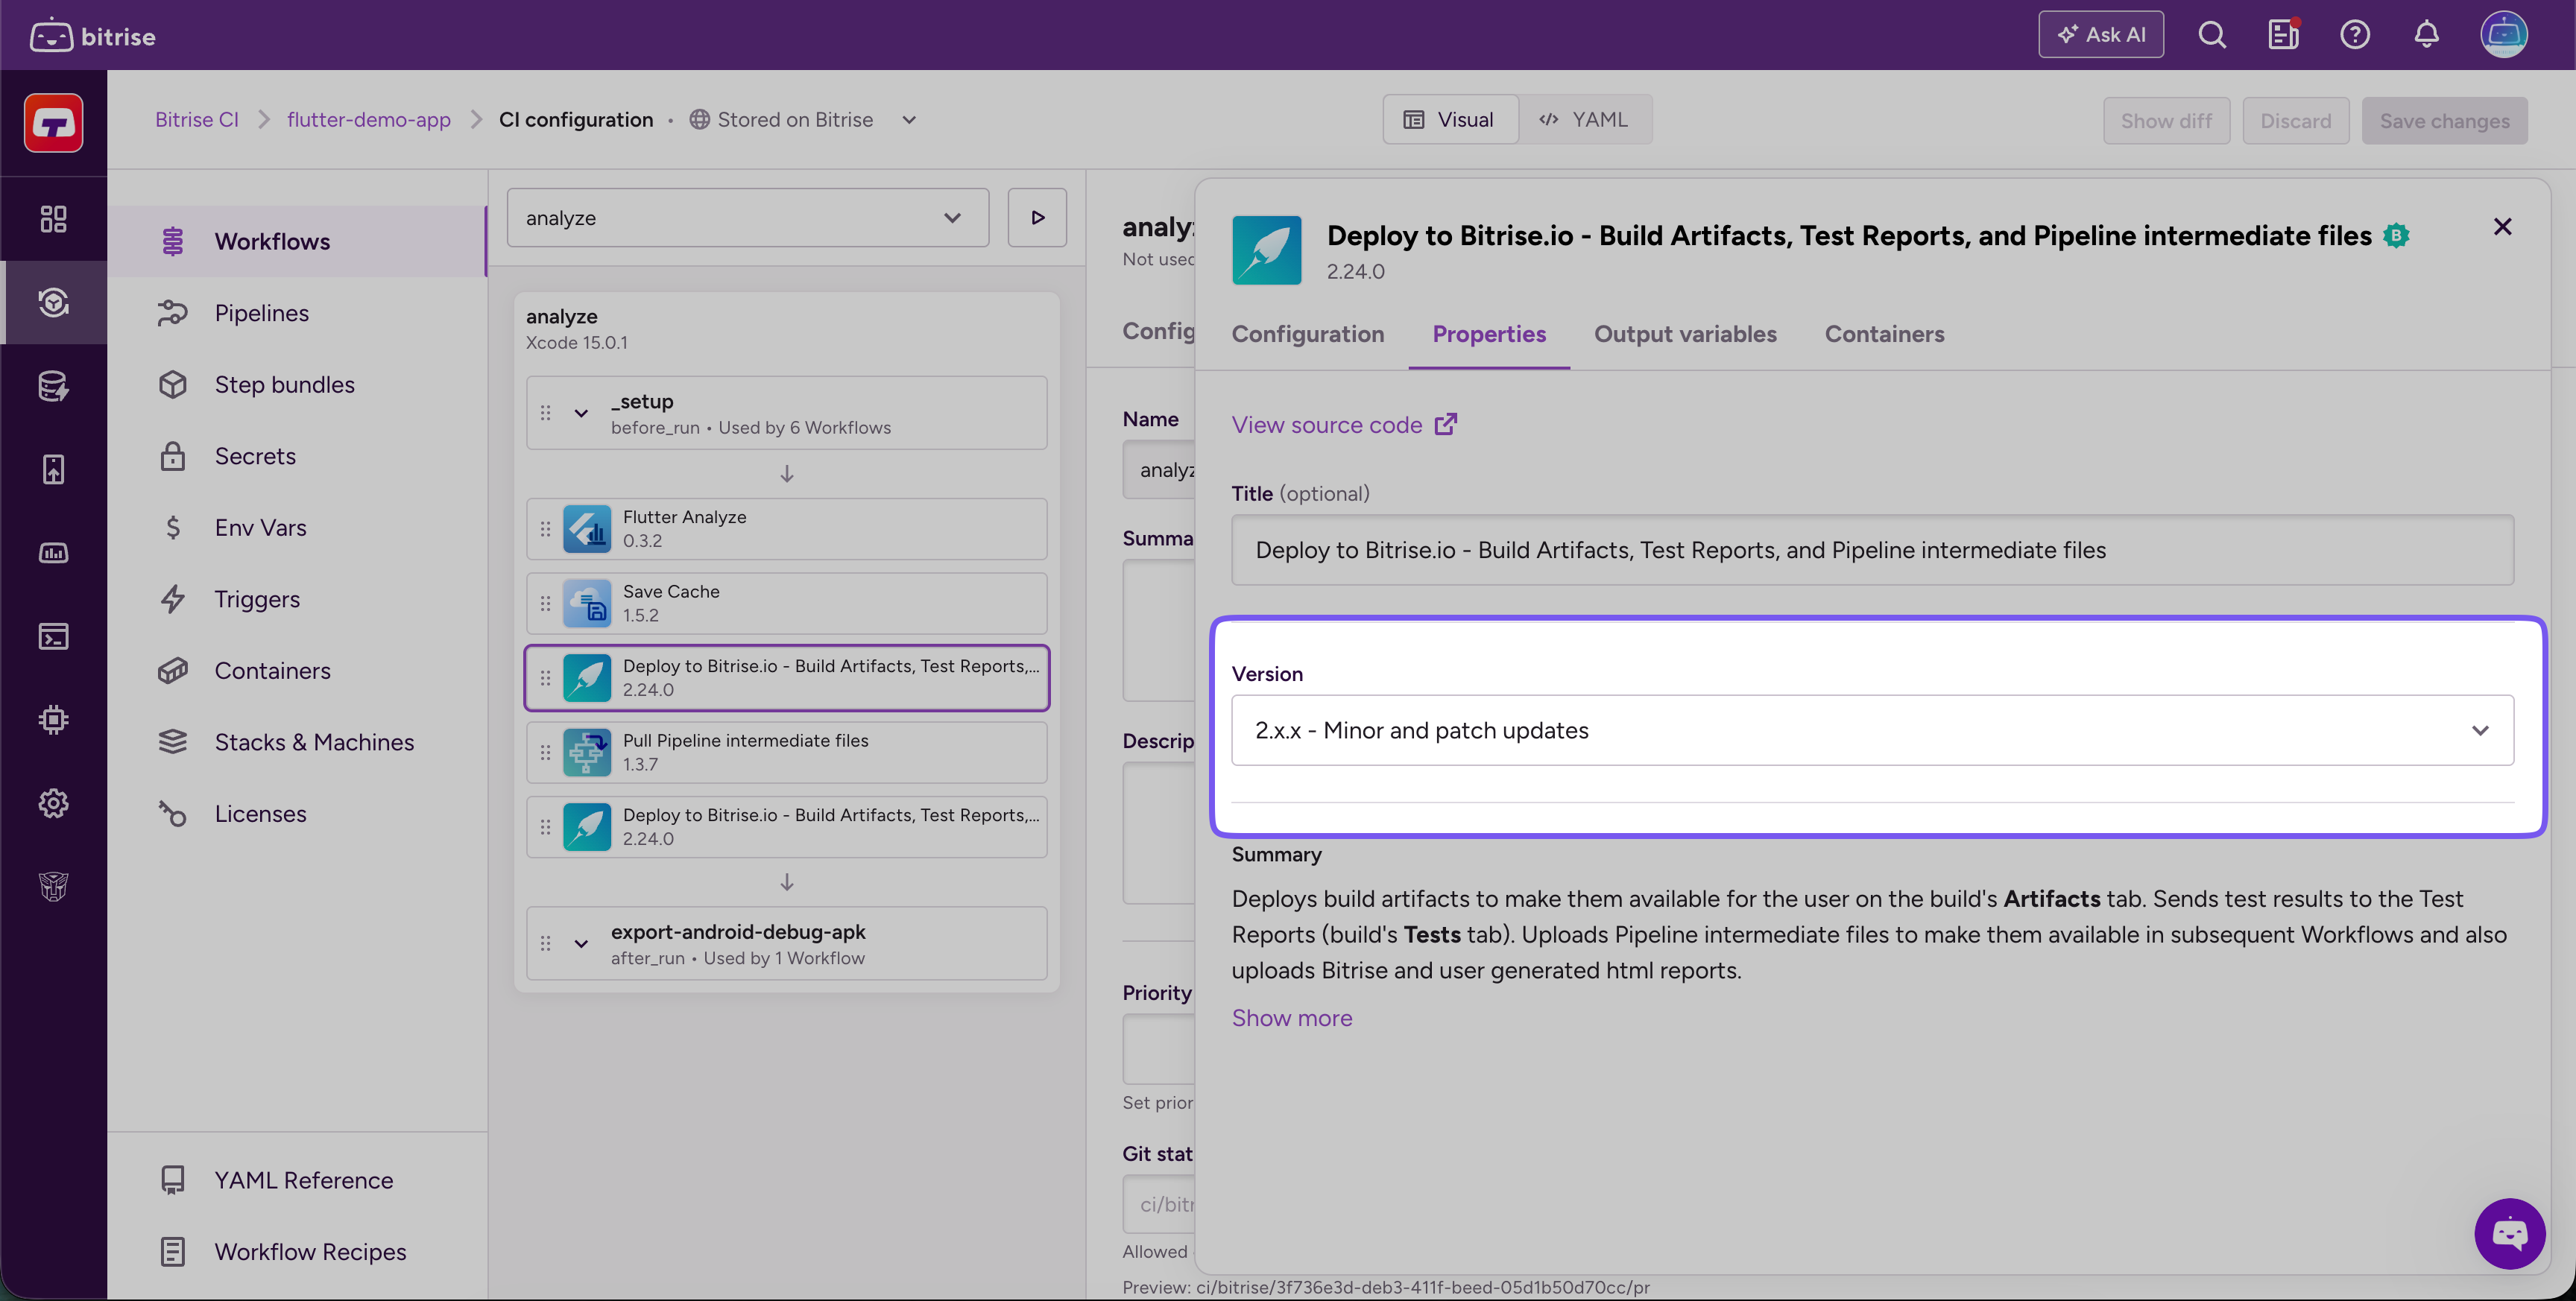Close the step properties panel
The image size is (2576, 1301).
pos(2502,227)
